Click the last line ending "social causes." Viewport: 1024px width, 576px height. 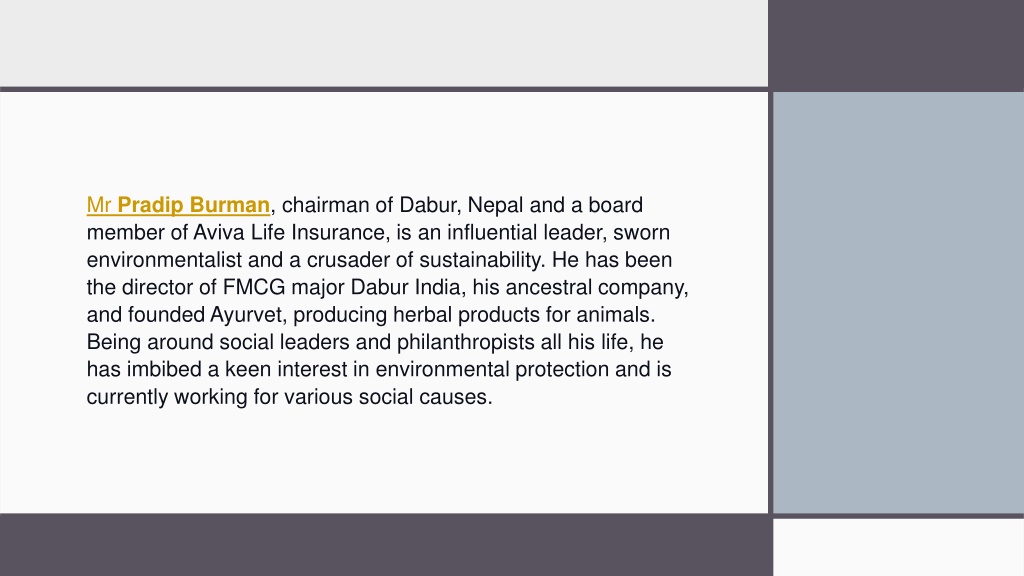tap(289, 397)
